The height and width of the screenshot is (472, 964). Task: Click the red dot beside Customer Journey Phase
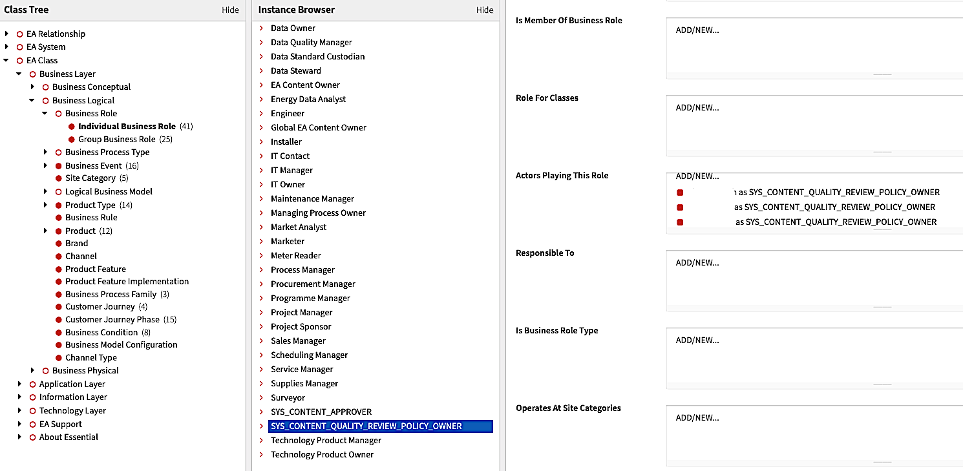click(58, 320)
